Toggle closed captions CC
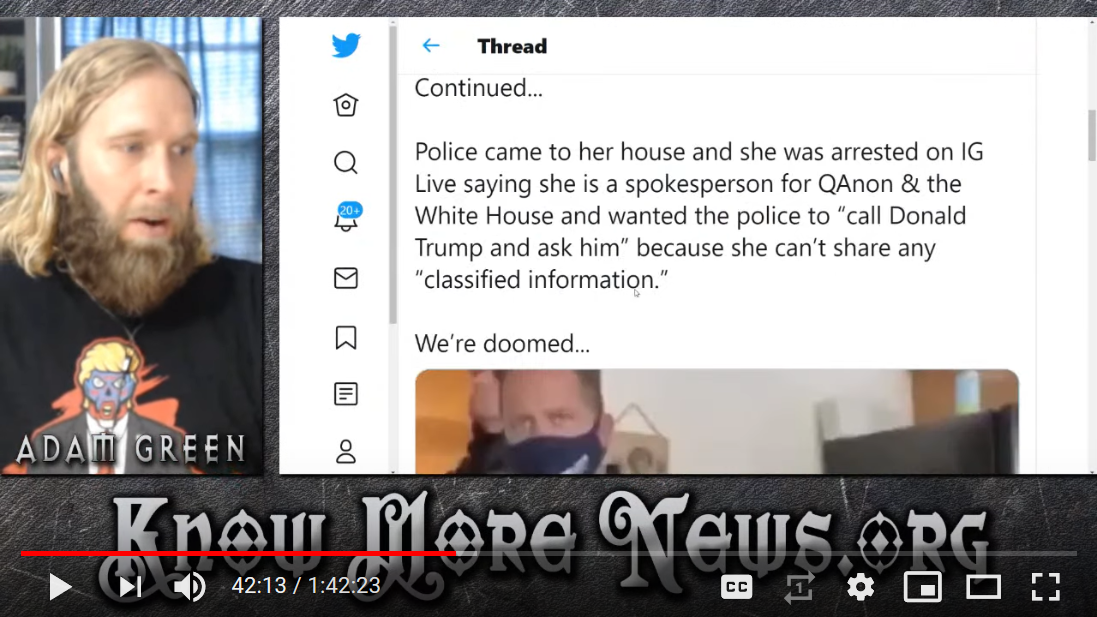Viewport: 1097px width, 617px height. click(x=737, y=587)
